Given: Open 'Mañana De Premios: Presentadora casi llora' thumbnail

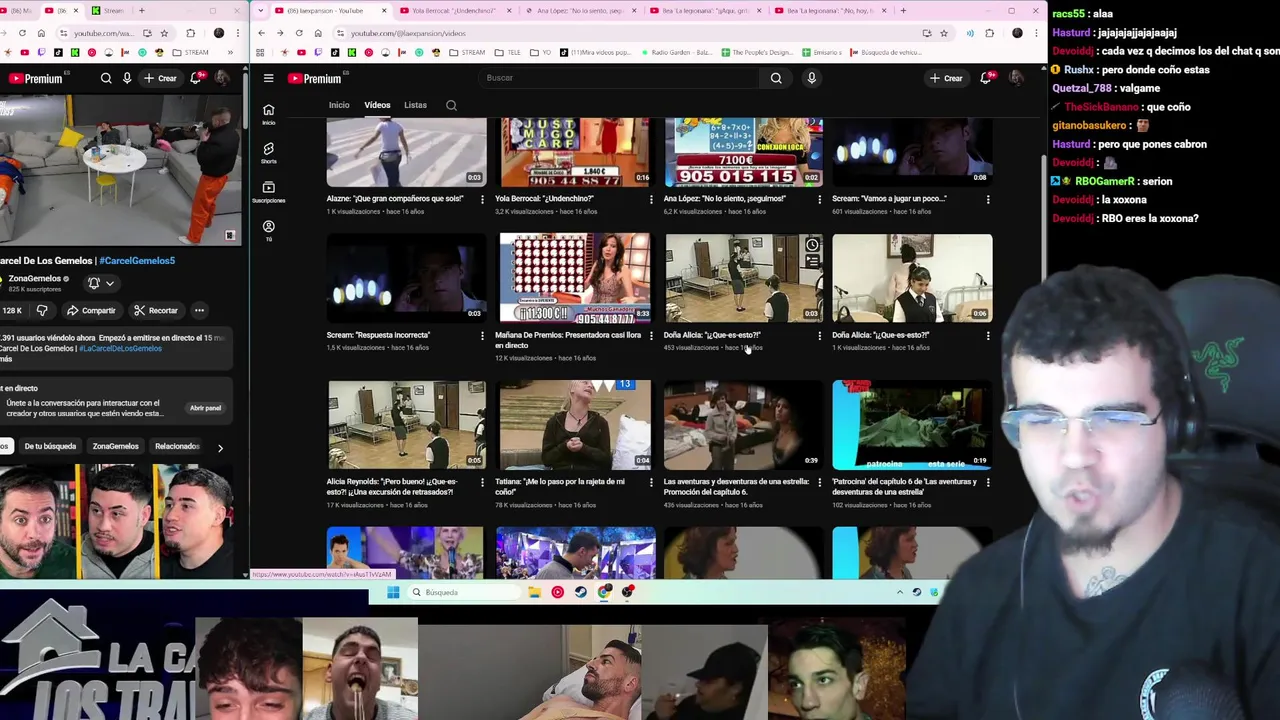Looking at the screenshot, I should pyautogui.click(x=575, y=278).
